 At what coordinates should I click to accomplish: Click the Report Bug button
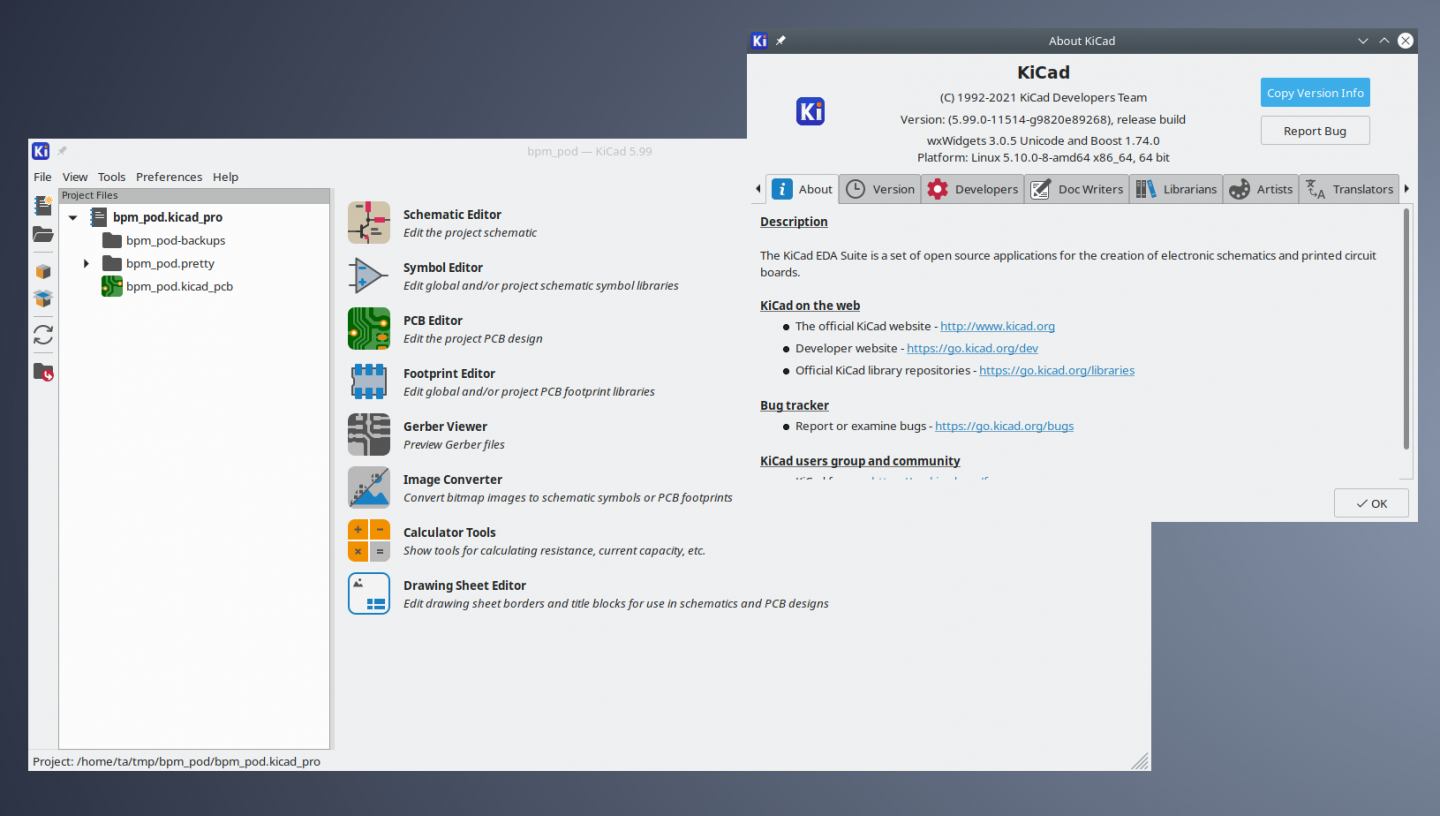[x=1315, y=131]
